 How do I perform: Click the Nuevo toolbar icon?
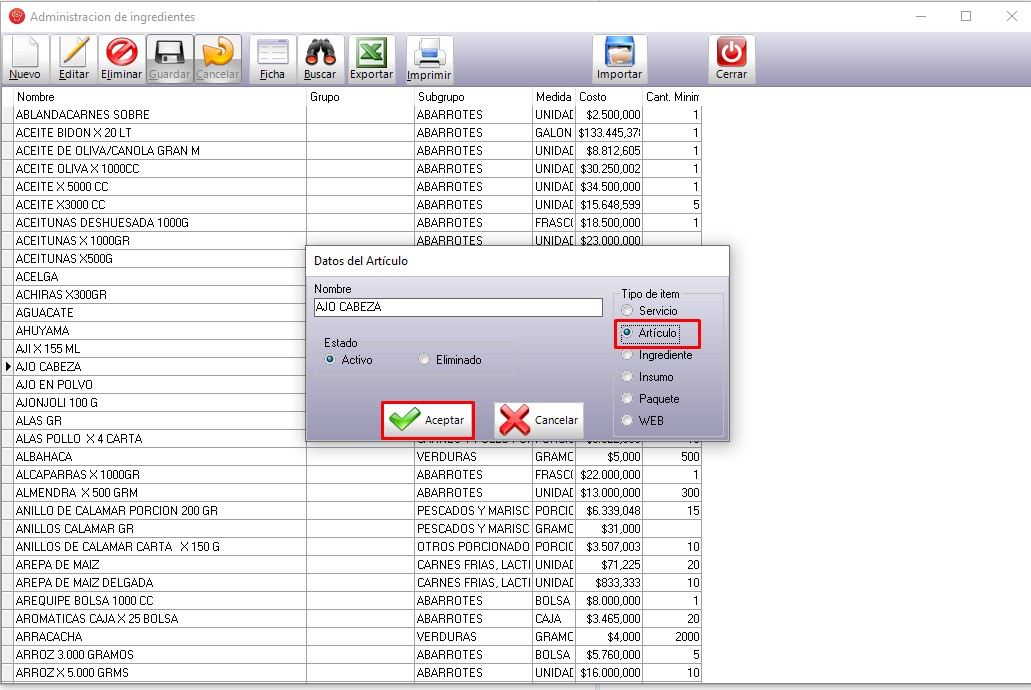click(x=25, y=58)
